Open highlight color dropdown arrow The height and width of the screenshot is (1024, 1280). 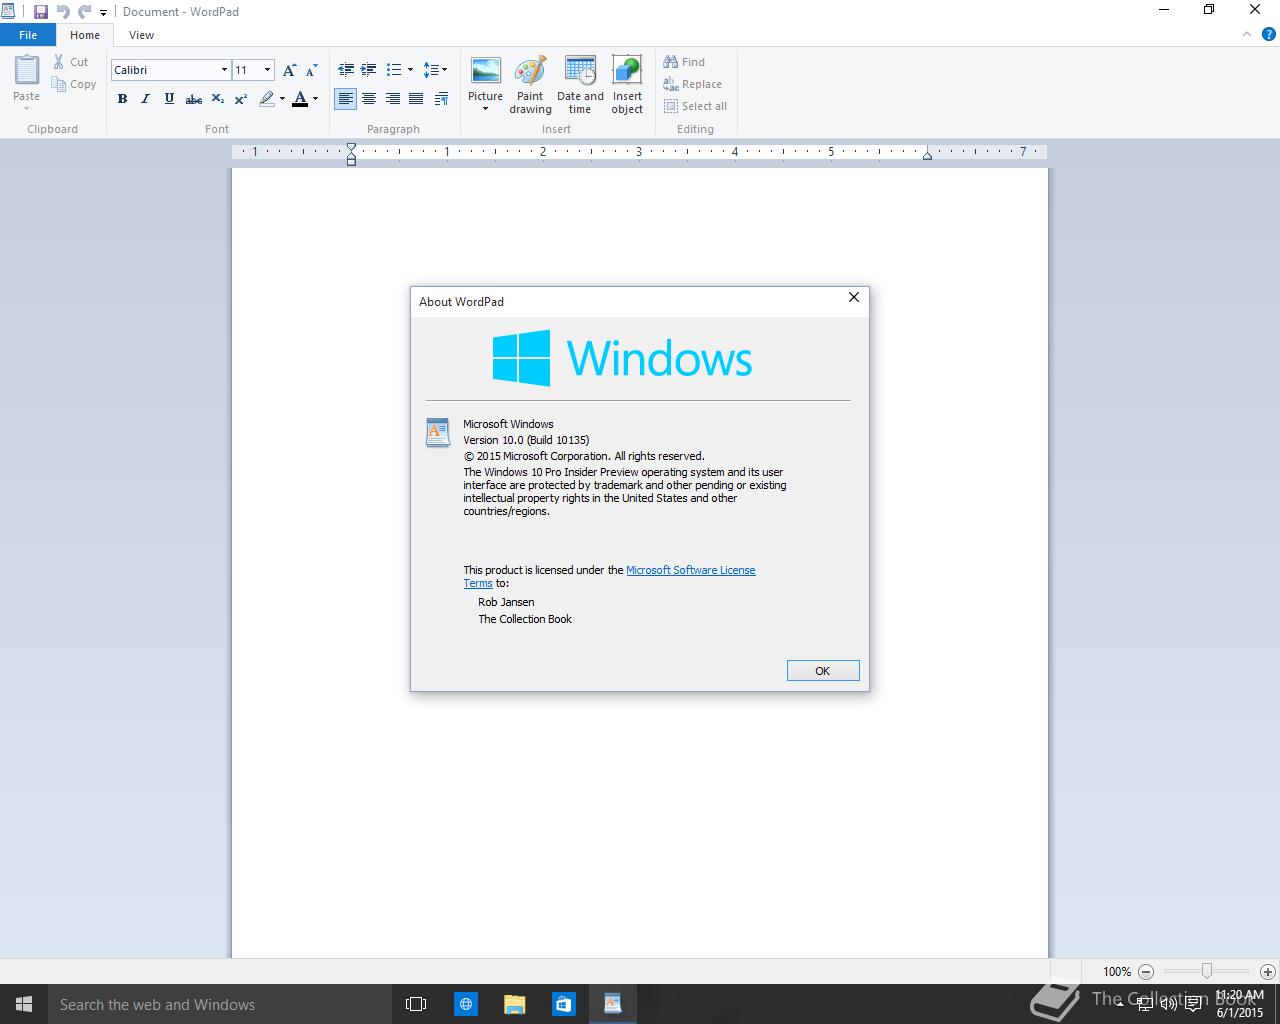pyautogui.click(x=282, y=99)
